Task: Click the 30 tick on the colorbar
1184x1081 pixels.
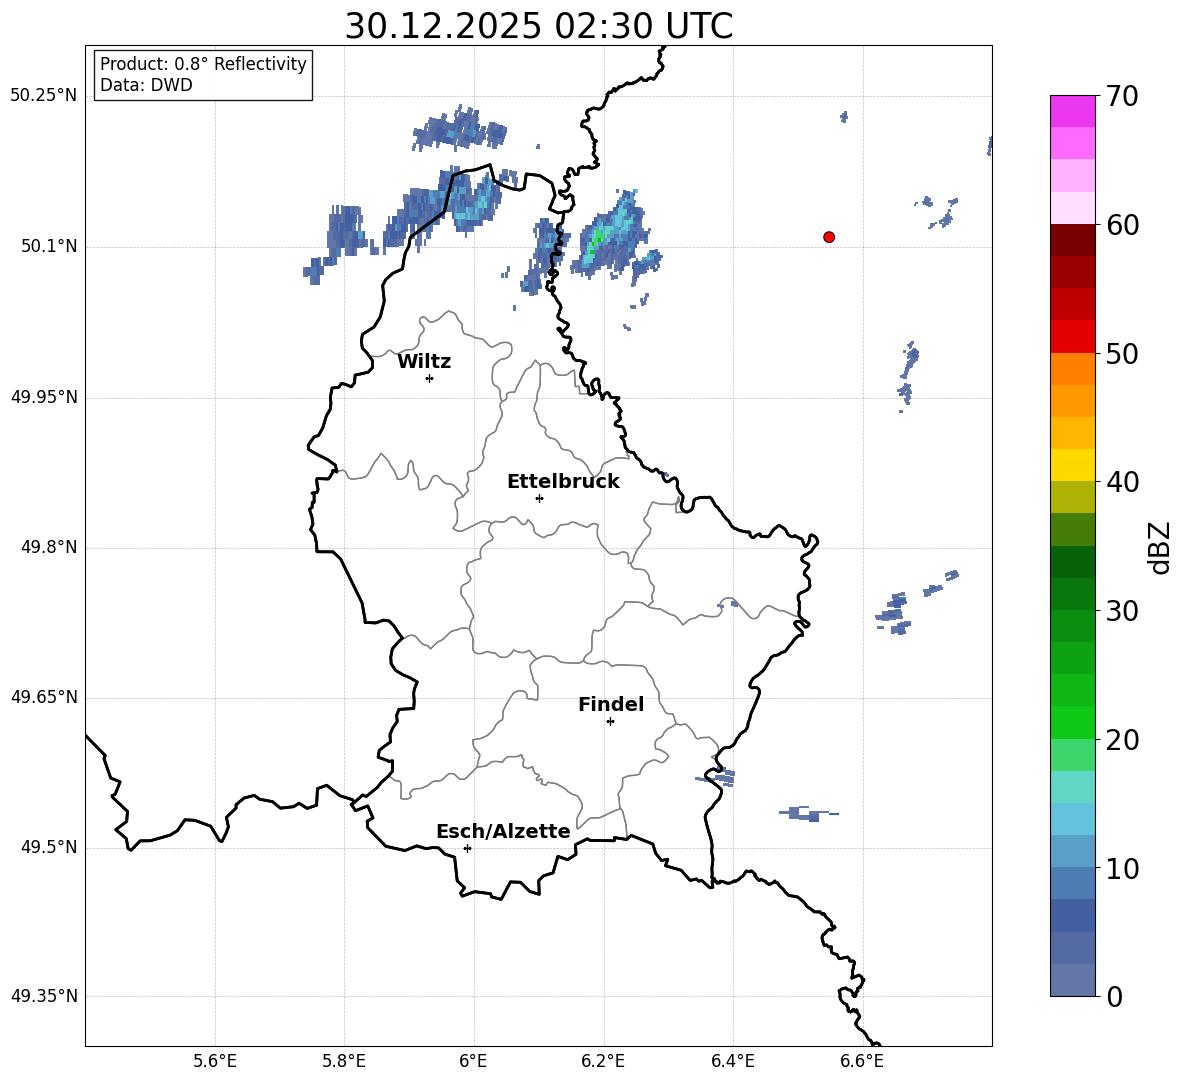Action: pos(1123,611)
